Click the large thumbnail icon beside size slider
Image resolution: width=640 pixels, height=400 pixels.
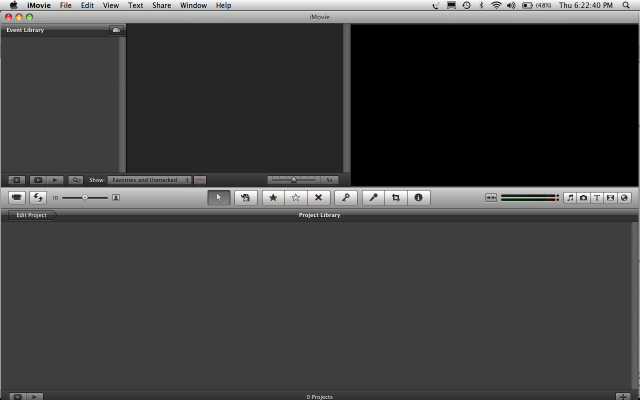[x=116, y=198]
